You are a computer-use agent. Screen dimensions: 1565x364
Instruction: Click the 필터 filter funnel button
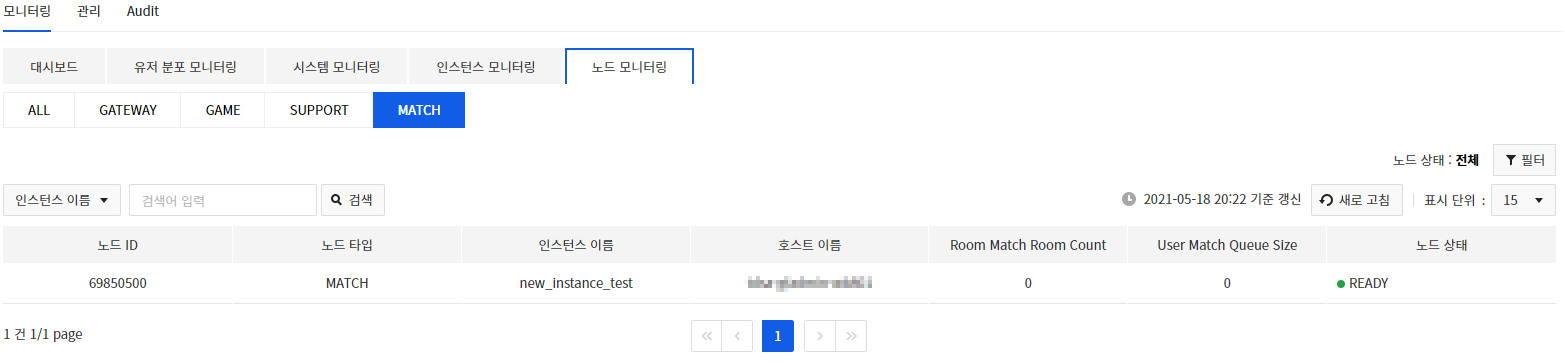coord(1523,160)
